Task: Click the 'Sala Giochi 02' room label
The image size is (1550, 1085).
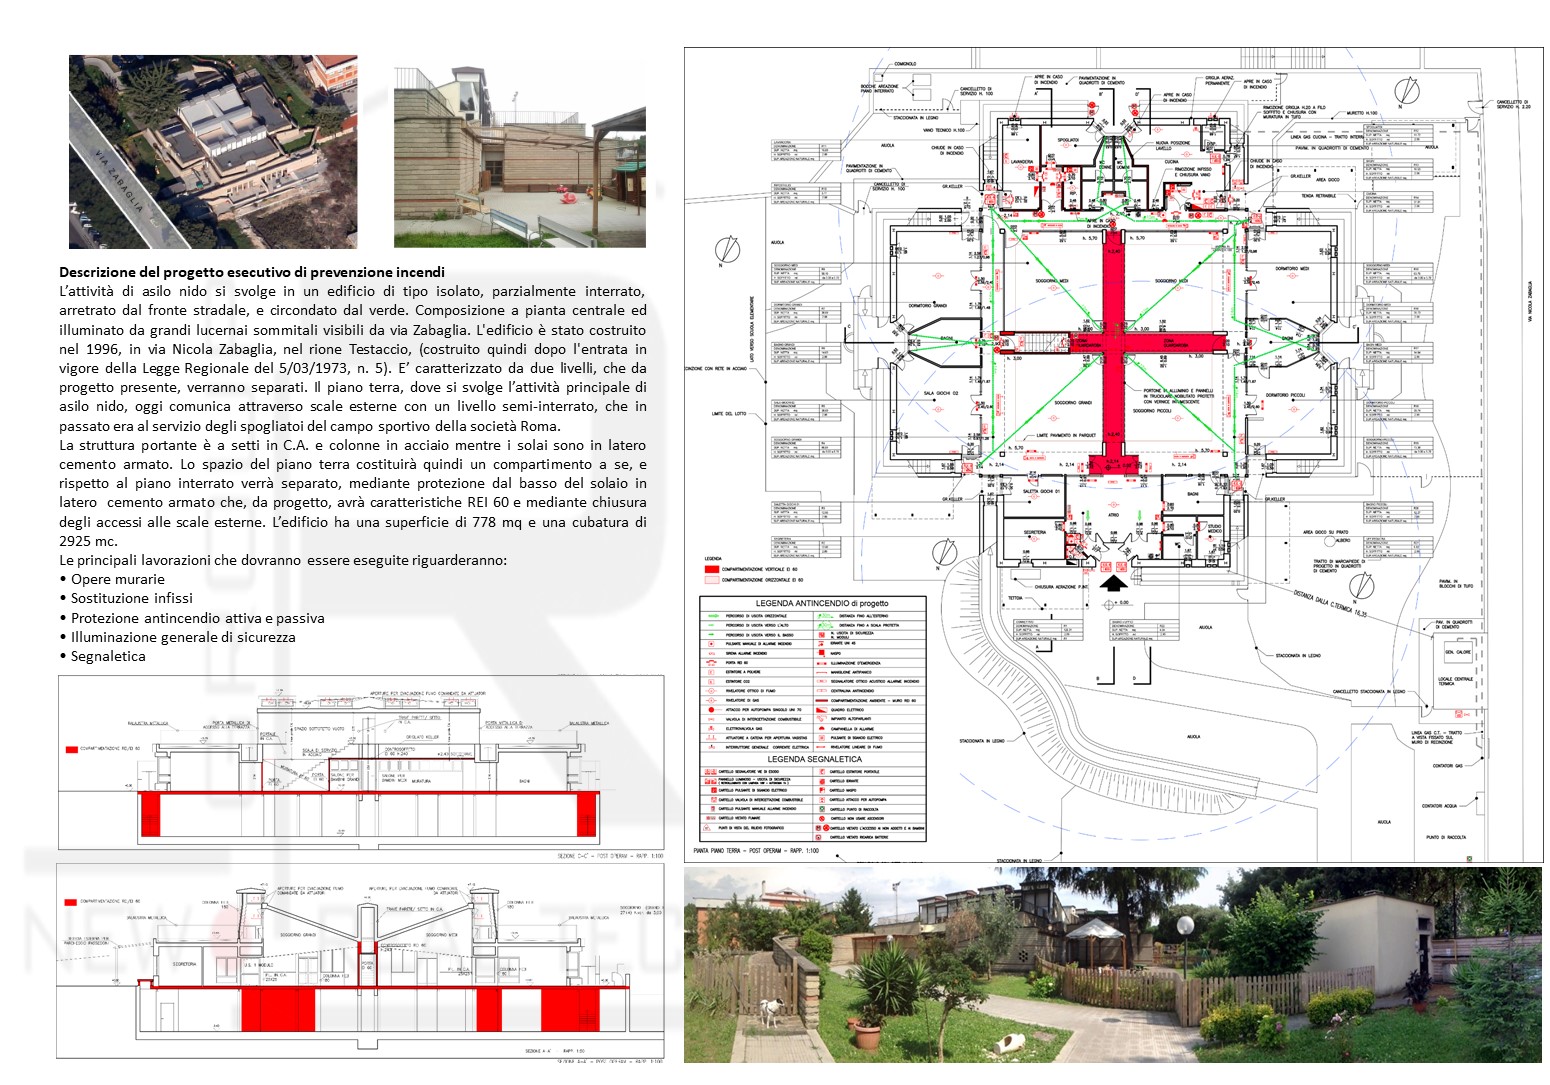Action: [x=941, y=393]
